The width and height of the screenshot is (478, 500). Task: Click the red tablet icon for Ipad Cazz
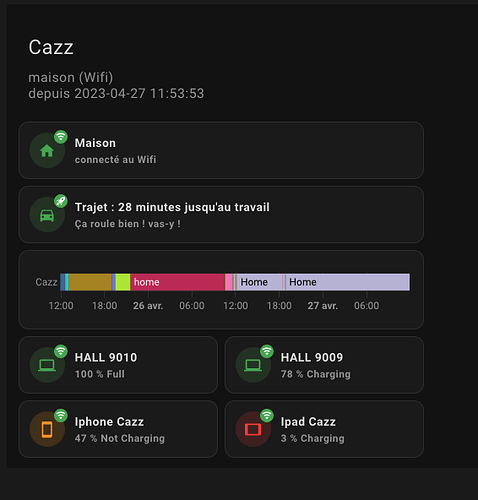pos(253,429)
